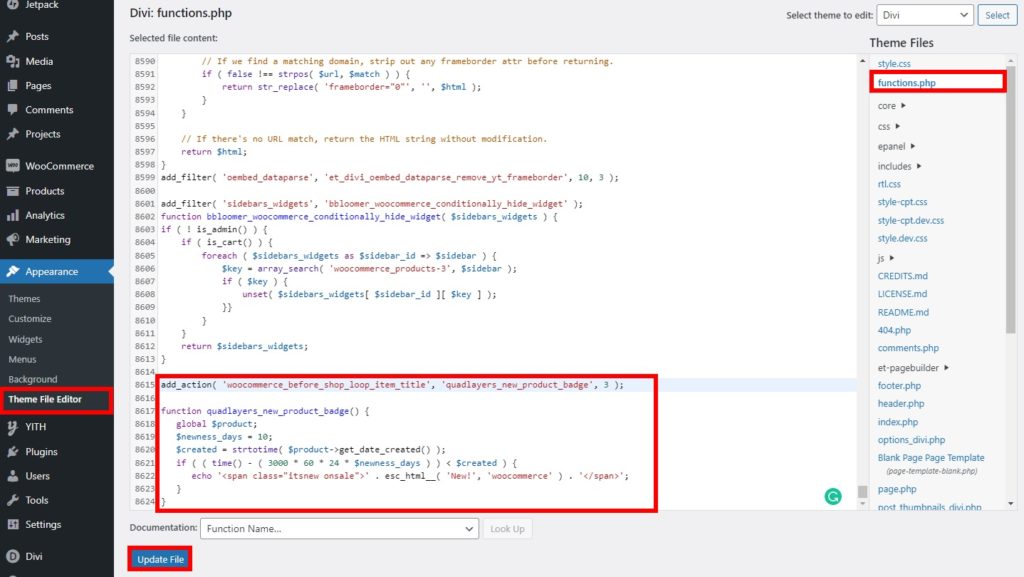
Task: Click the WooCommerce logo icon
Action: click(x=12, y=166)
